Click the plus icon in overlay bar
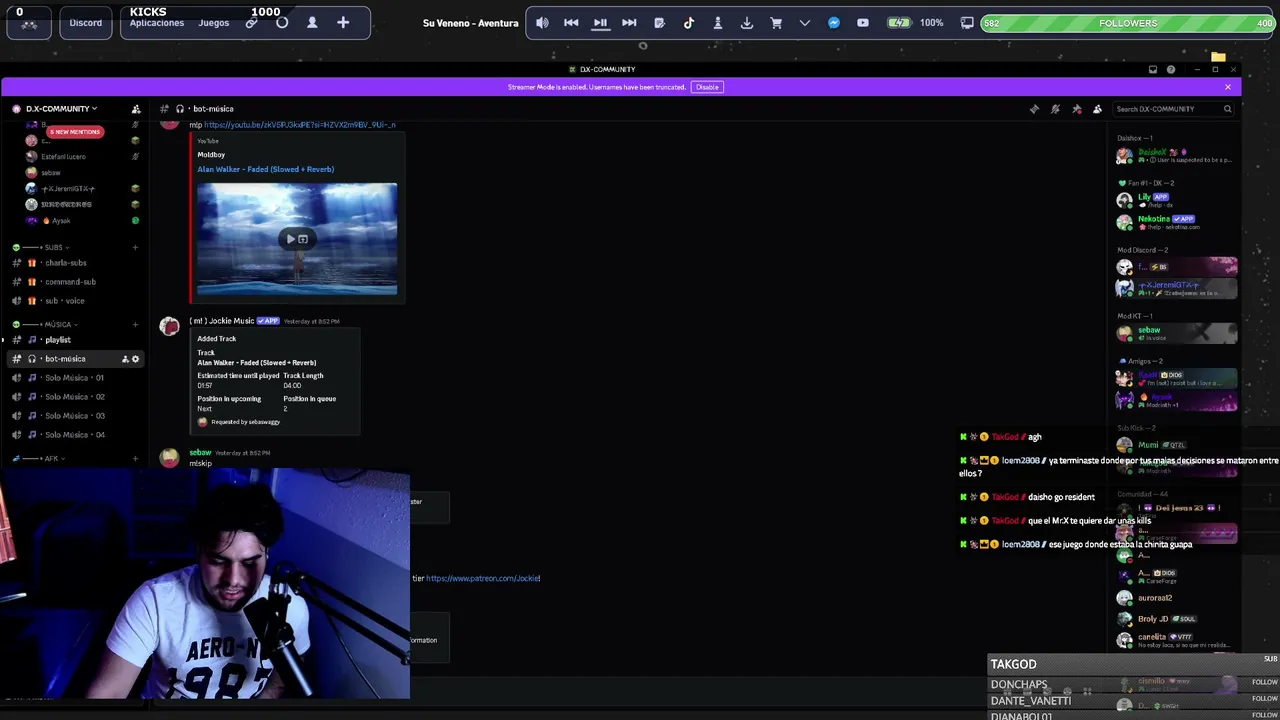This screenshot has width=1280, height=720. (343, 22)
